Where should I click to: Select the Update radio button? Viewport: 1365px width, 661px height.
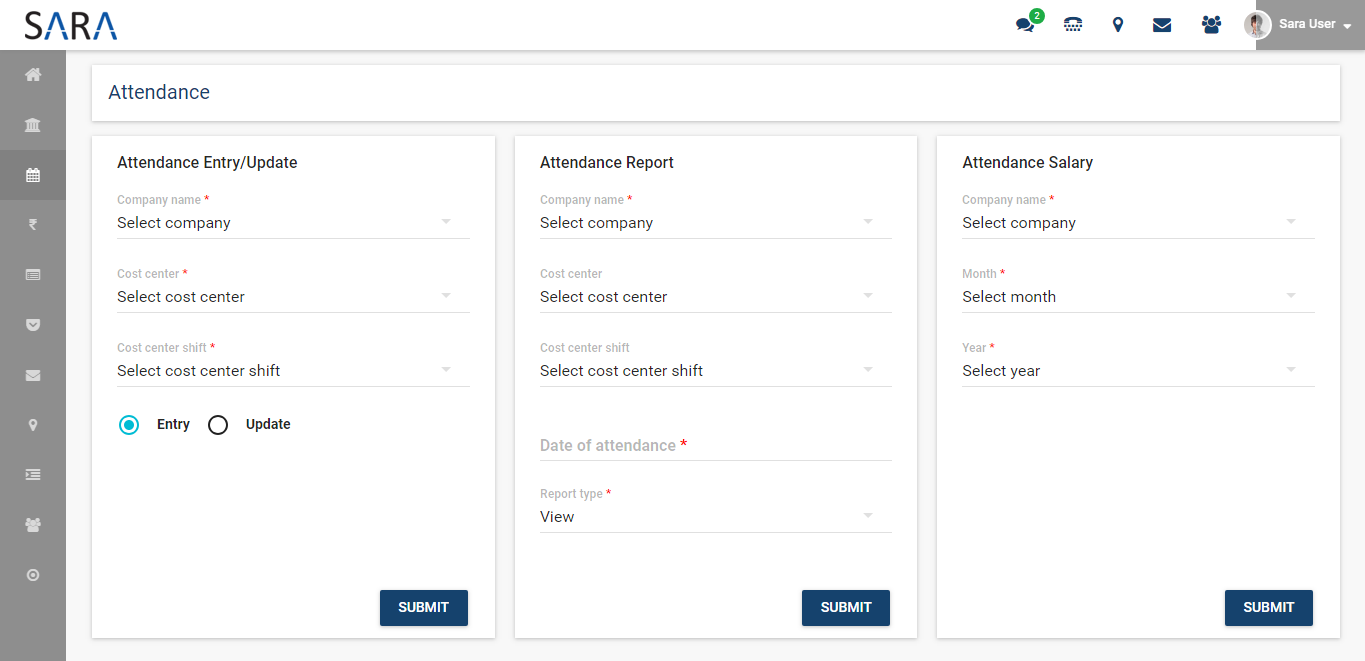218,425
